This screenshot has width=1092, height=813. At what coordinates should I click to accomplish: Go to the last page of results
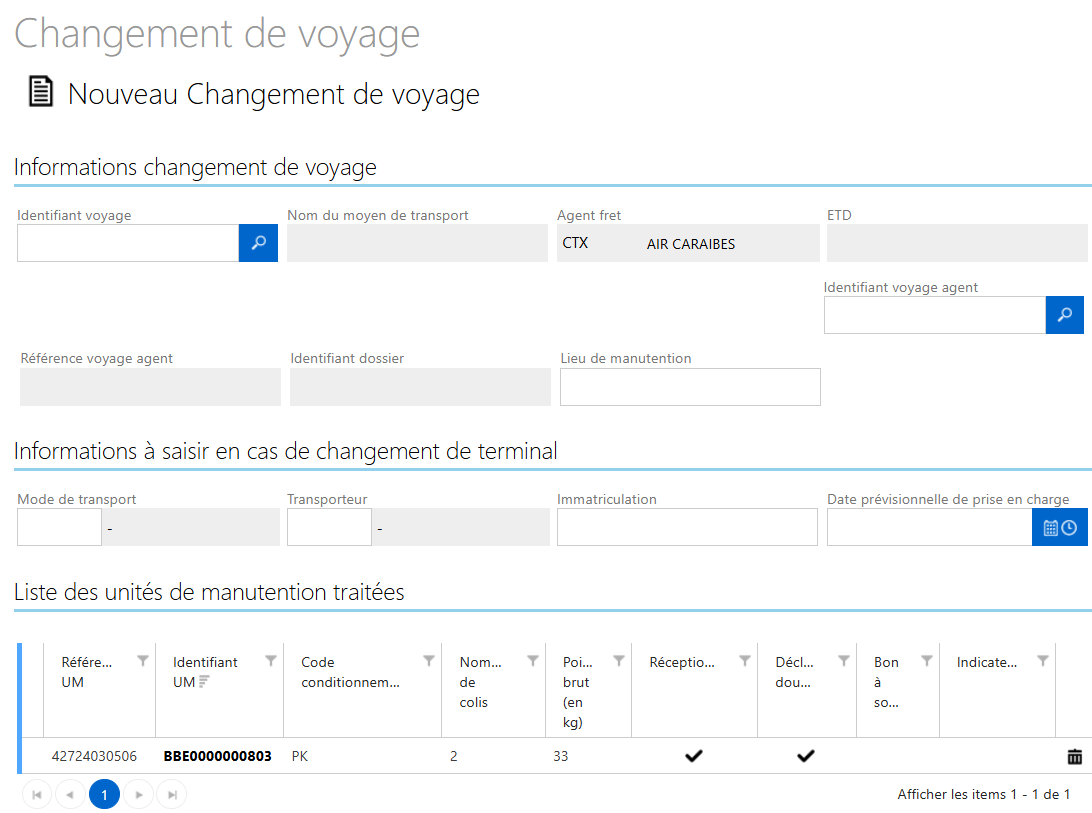[172, 795]
